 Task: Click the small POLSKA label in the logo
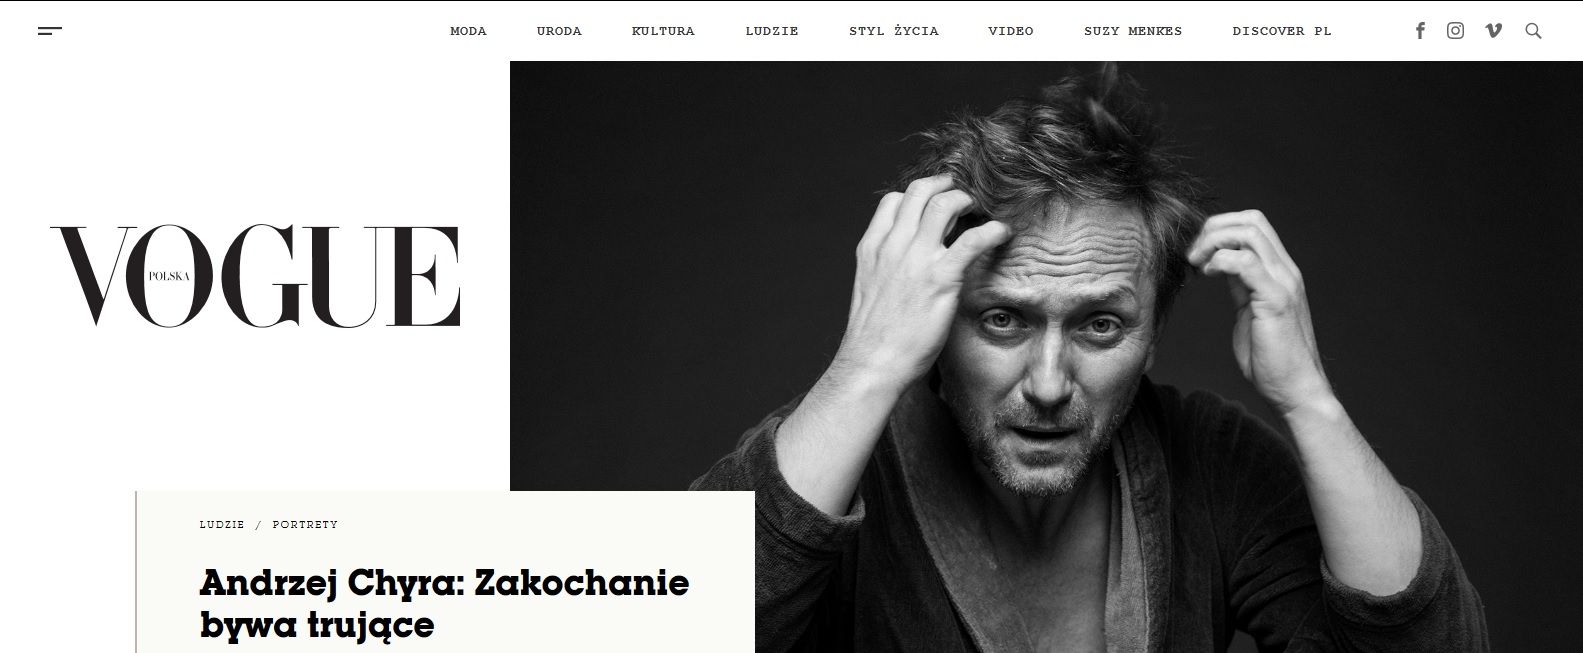click(x=169, y=275)
